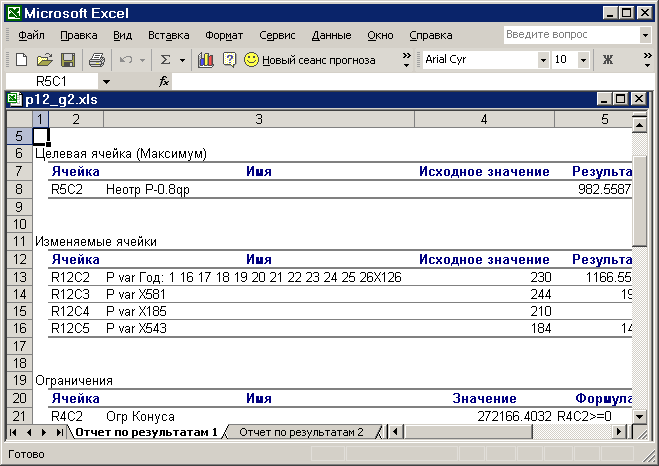This screenshot has height=466, width=659.
Task: Expand formatting toolbar options chevron
Action: (x=648, y=60)
